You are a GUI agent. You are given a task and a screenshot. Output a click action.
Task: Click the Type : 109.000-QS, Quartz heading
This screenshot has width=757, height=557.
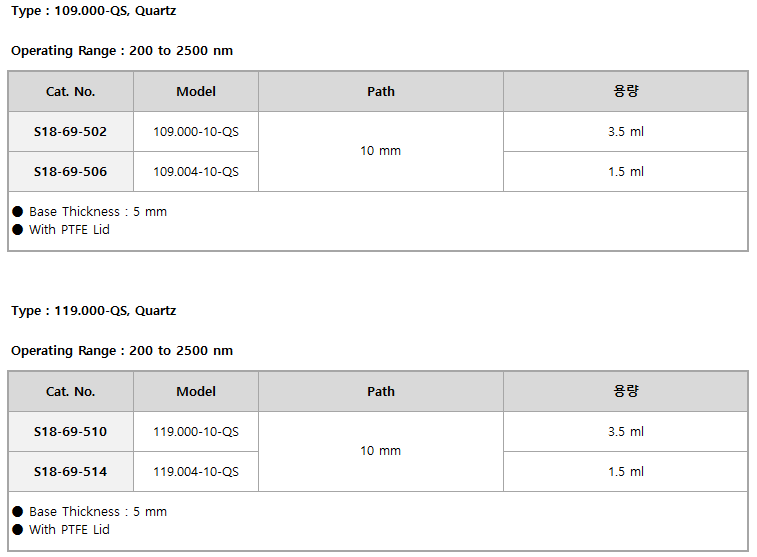pyautogui.click(x=94, y=11)
